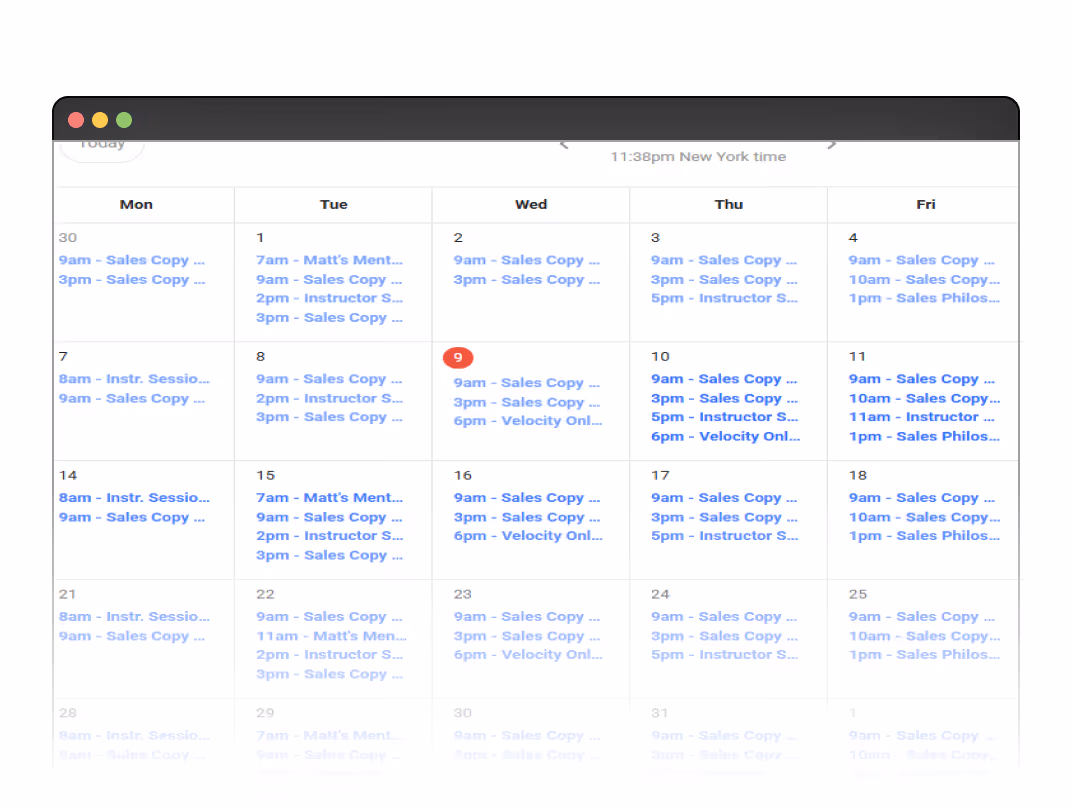The image size is (1072, 808).
Task: Open the highlighted date 9 badge
Action: click(458, 356)
